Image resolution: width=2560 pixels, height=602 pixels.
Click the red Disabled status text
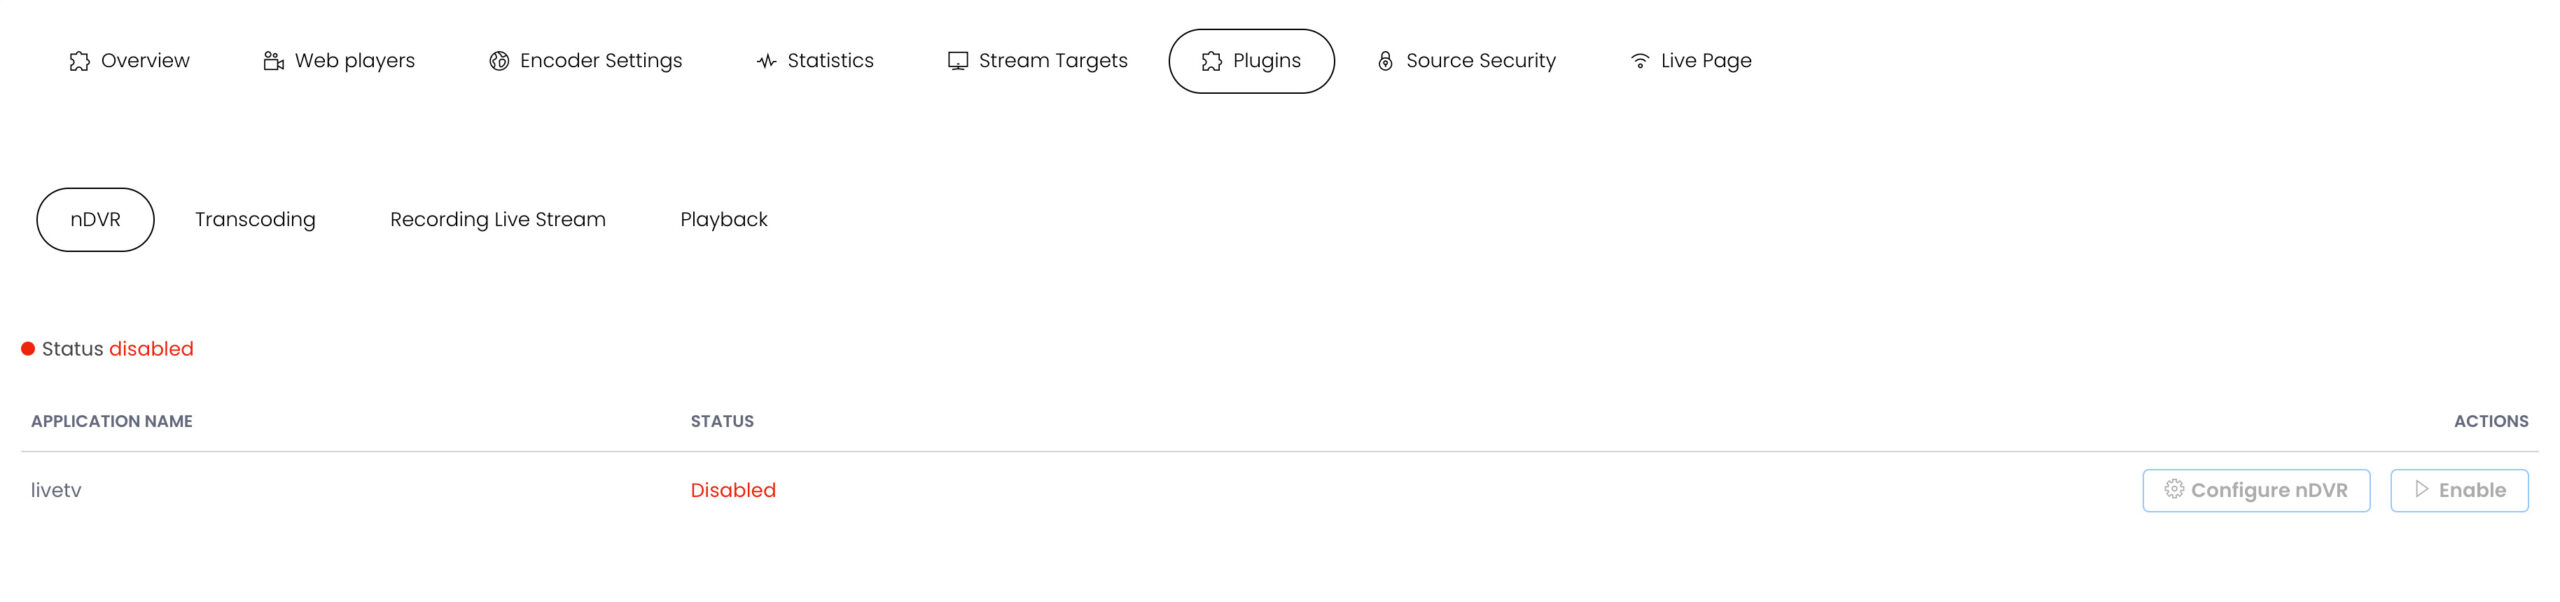click(x=732, y=491)
